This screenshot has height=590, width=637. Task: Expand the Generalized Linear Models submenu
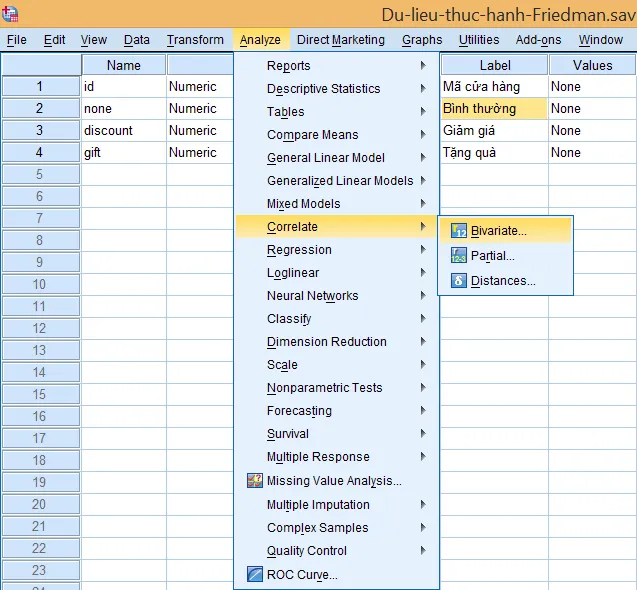337,180
